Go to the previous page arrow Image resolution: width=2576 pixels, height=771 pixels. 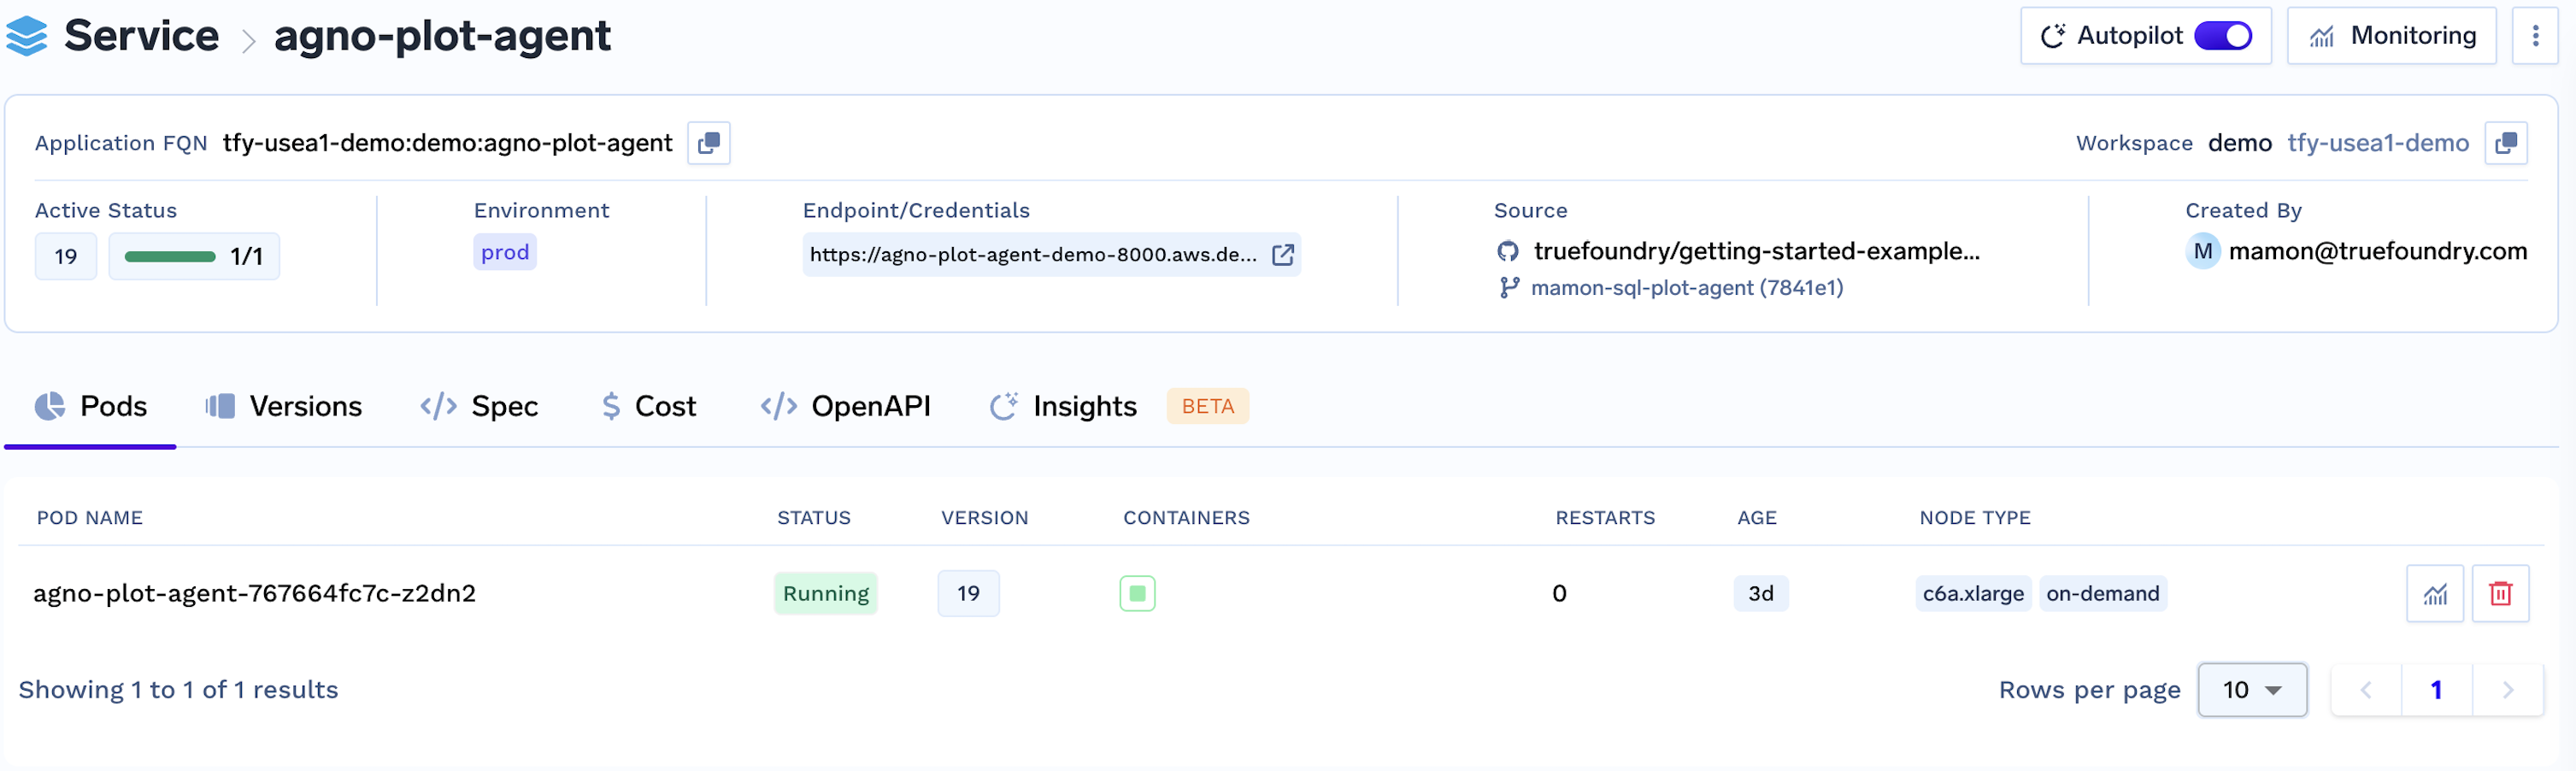click(x=2366, y=690)
